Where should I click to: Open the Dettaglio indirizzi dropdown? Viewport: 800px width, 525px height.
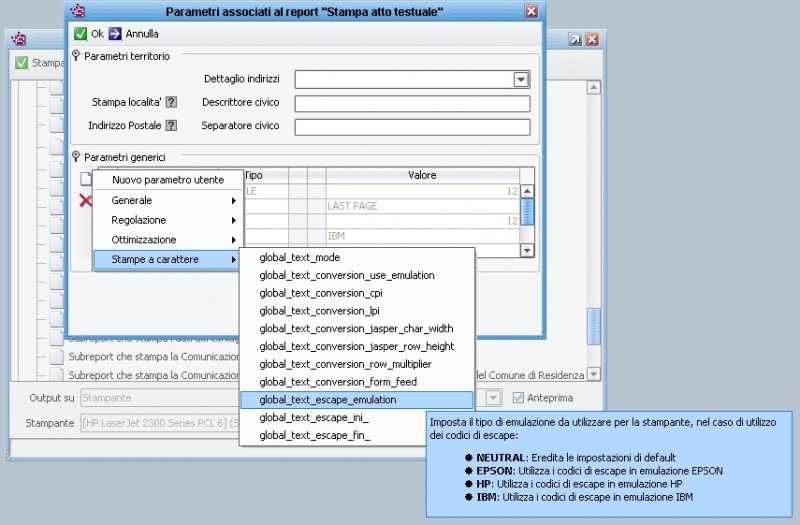(521, 80)
